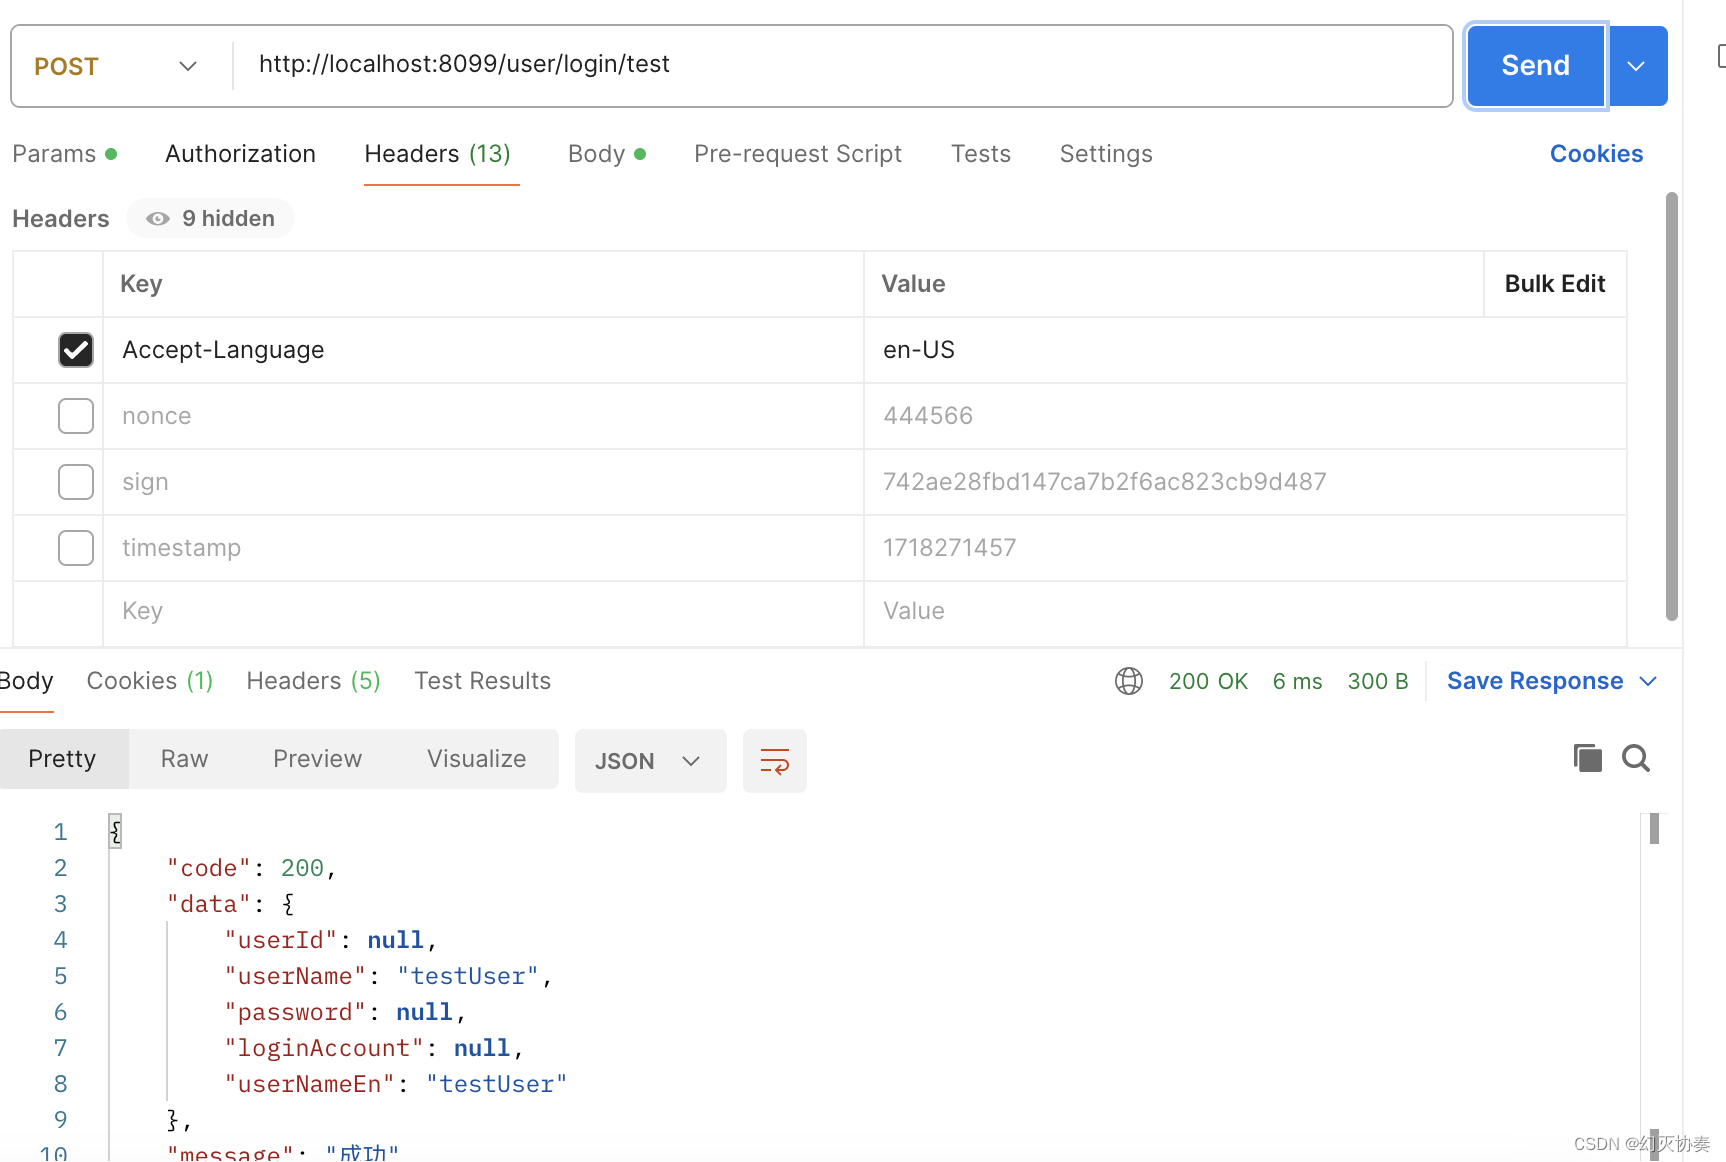Expand the Save Response chevron
Screen dimensions: 1726x1162
[1648, 681]
